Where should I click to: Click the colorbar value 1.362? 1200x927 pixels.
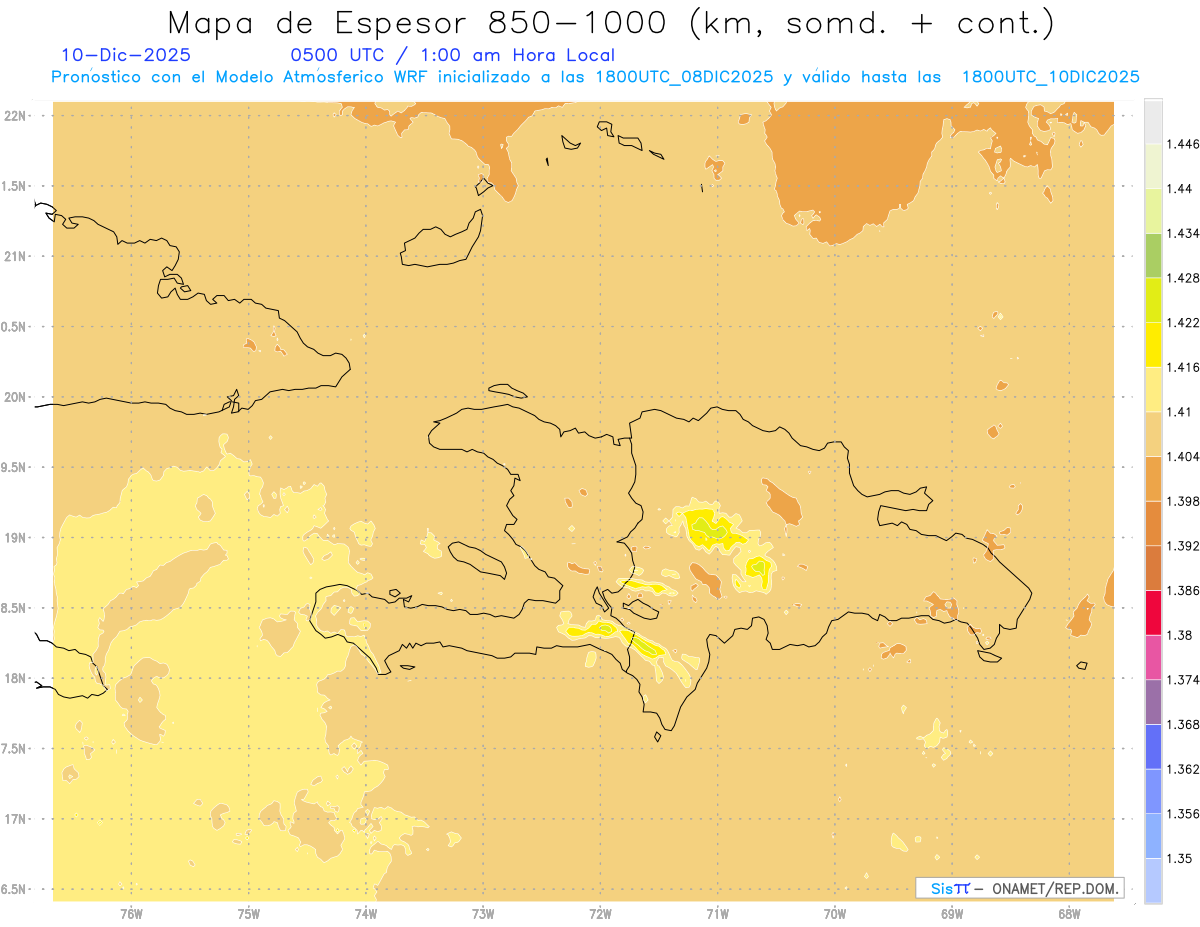click(x=1182, y=769)
